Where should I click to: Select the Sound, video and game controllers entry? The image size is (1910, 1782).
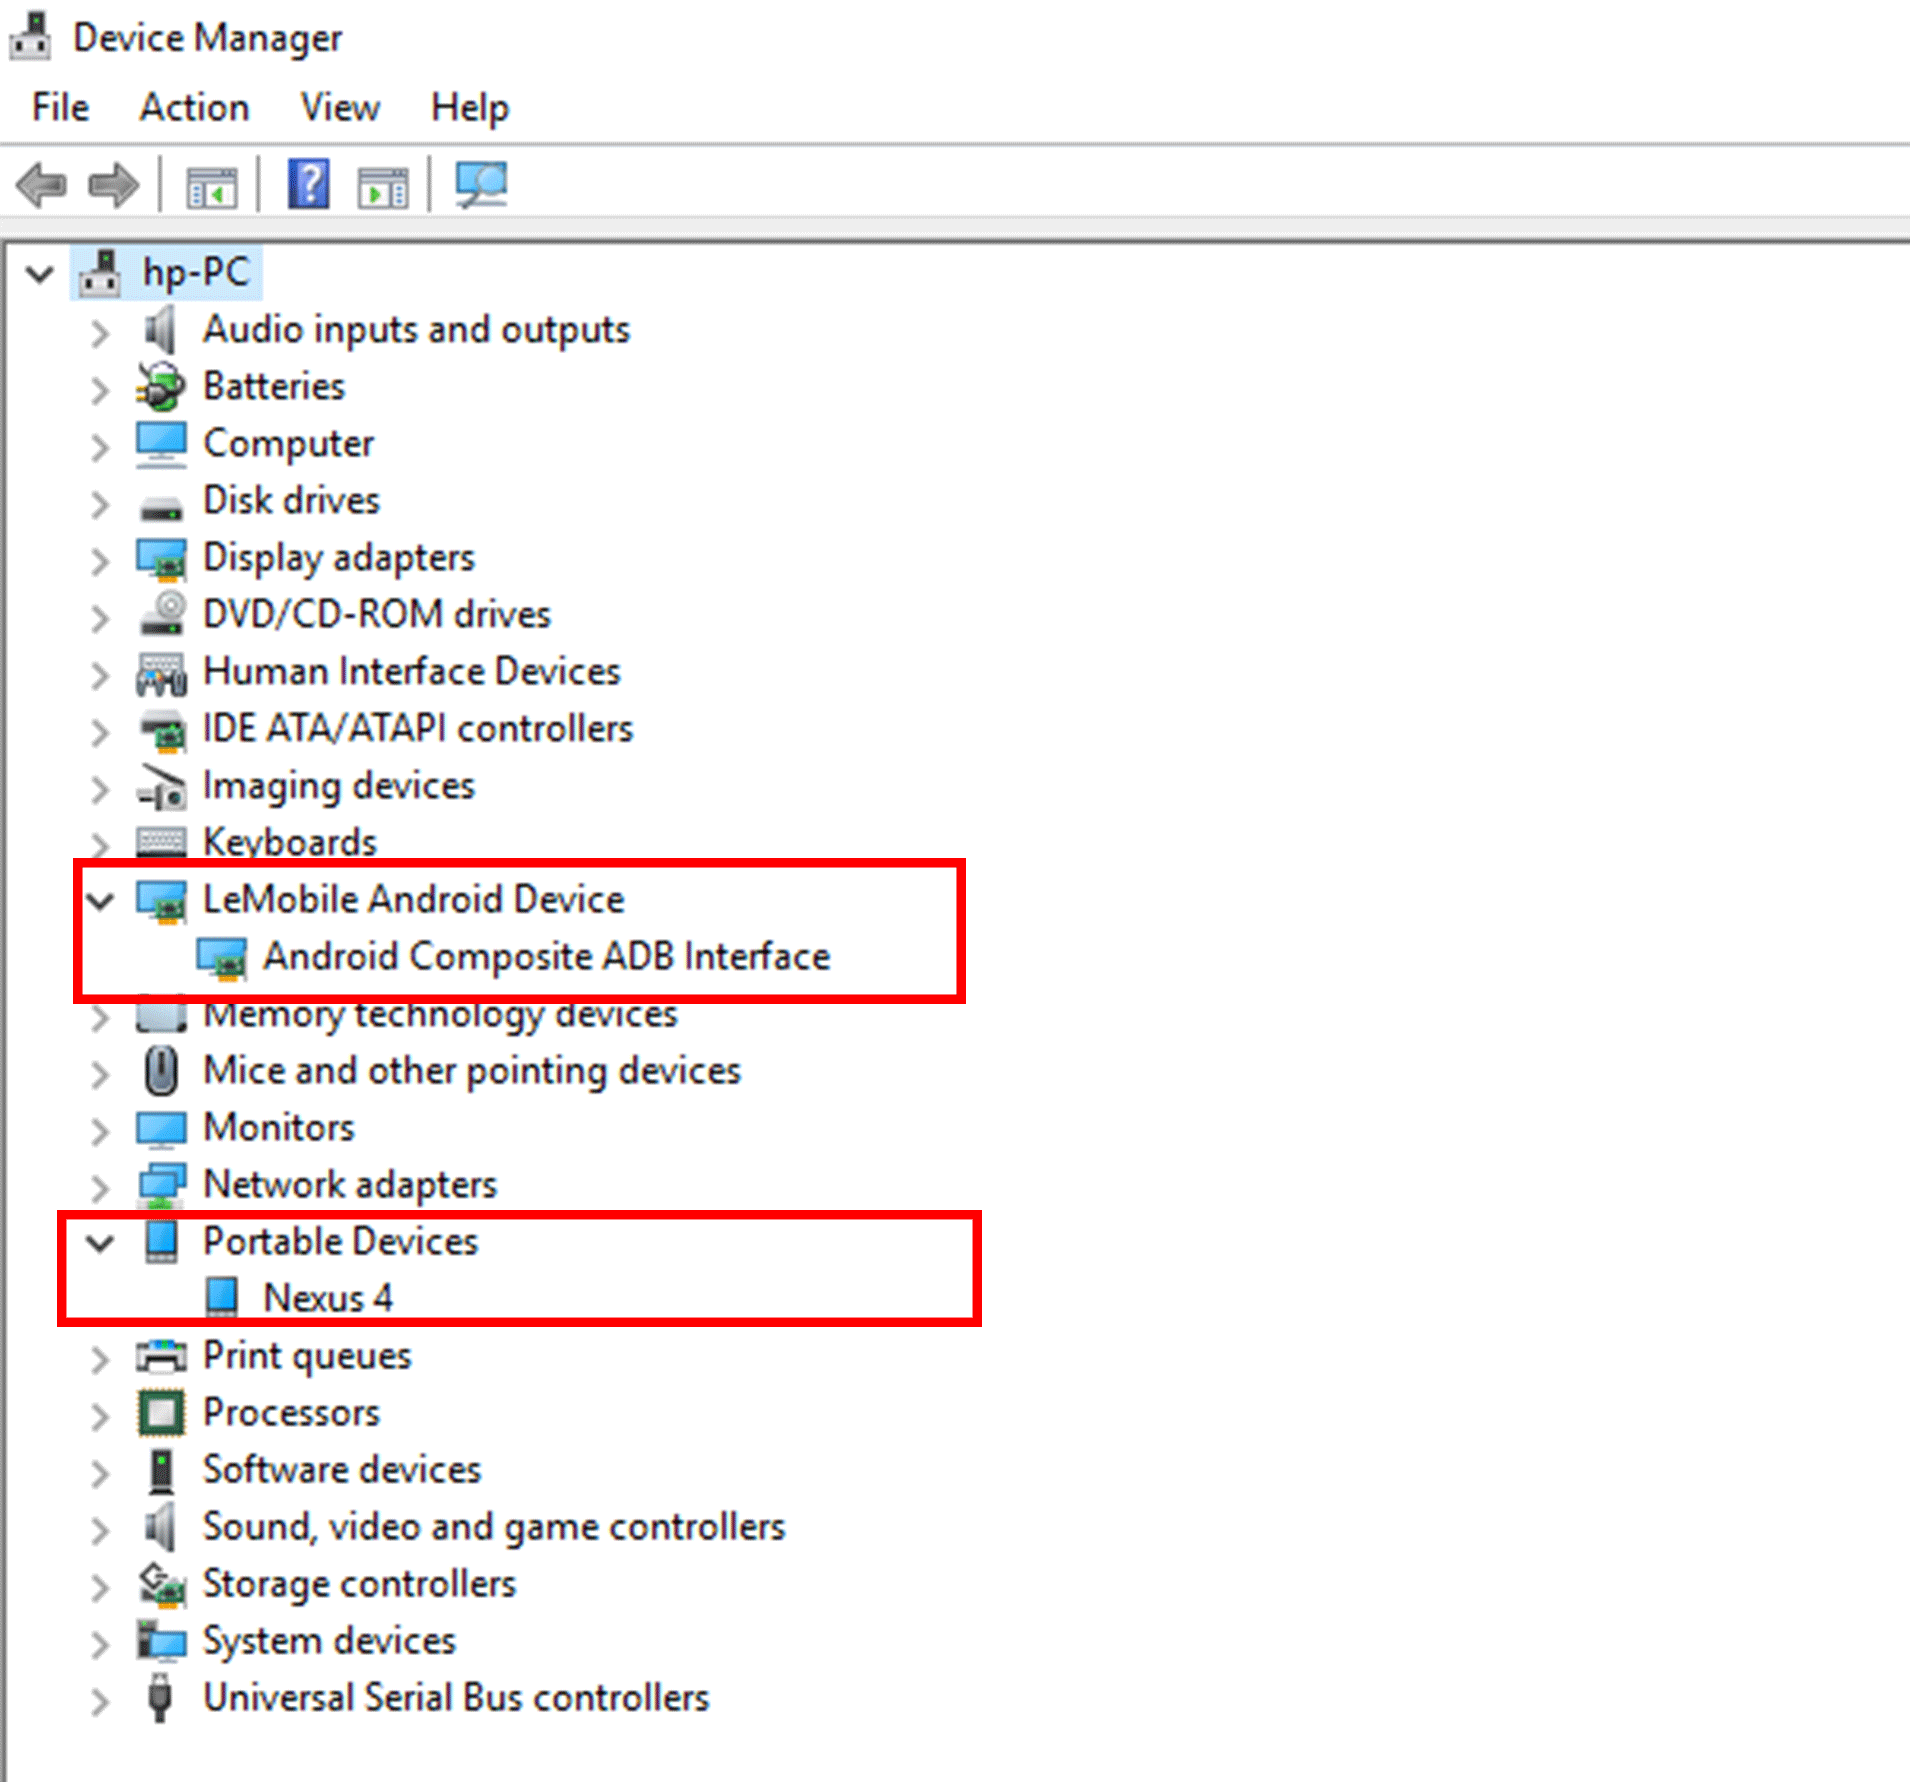[x=494, y=1527]
